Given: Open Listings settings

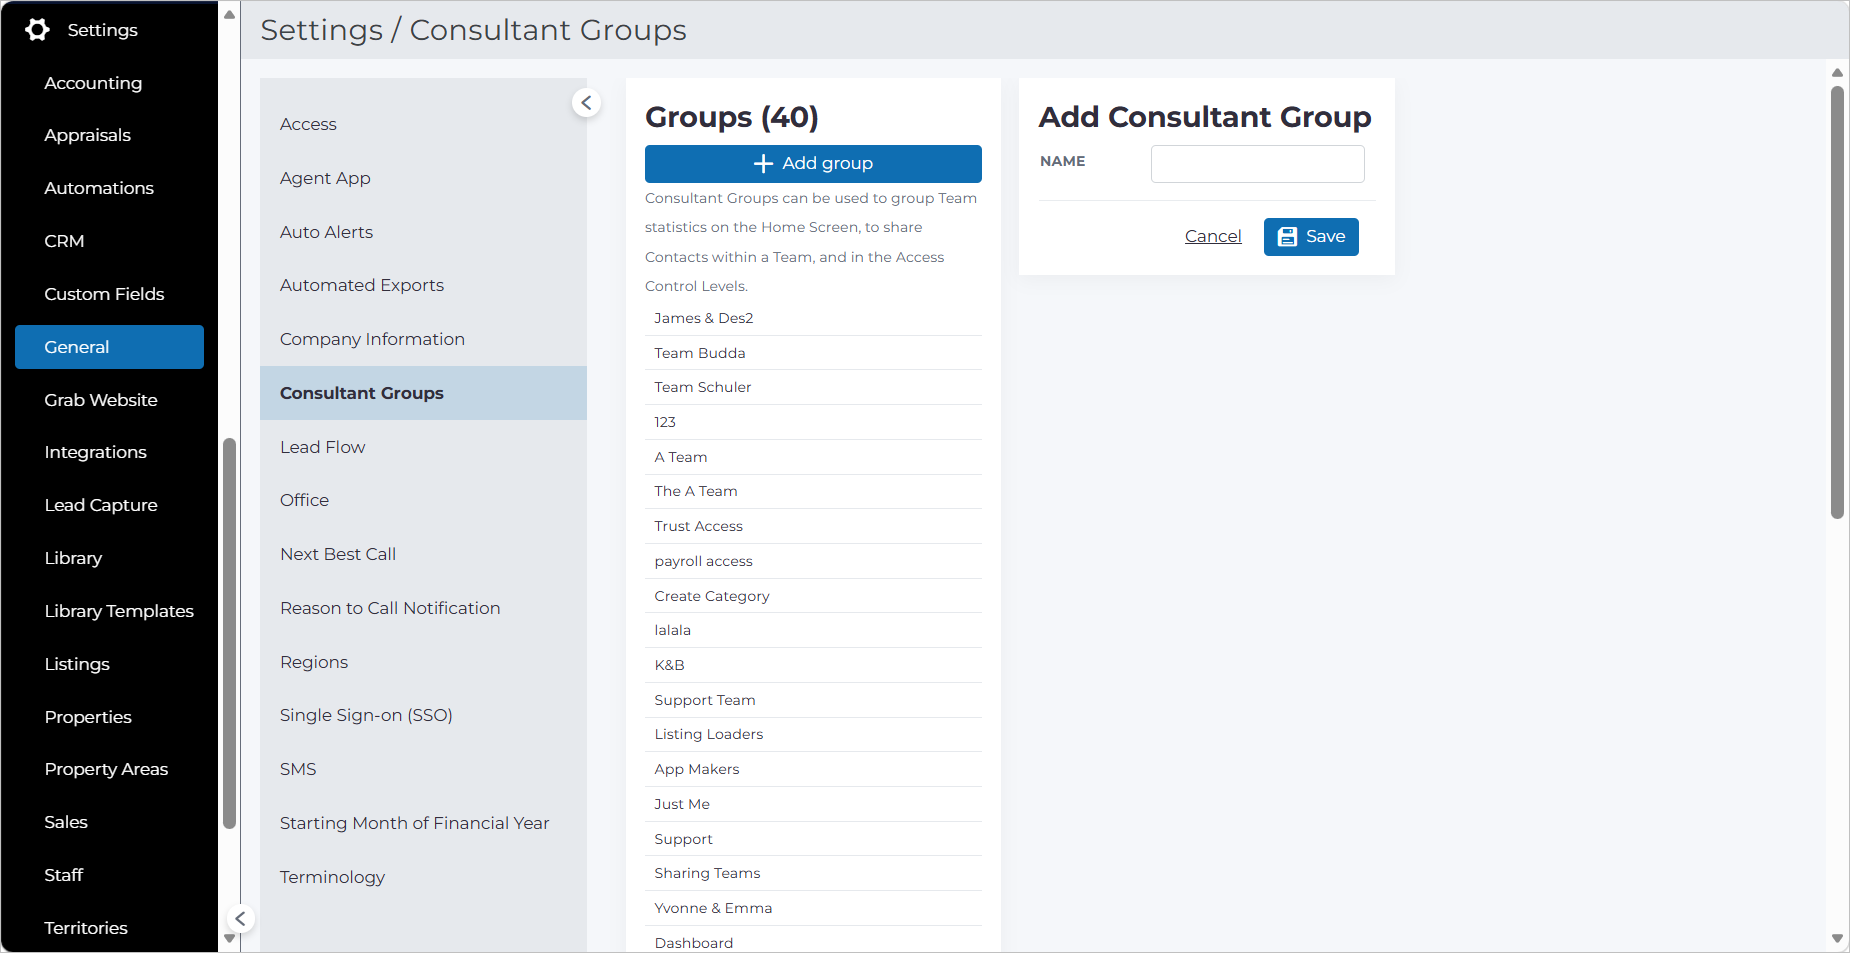Looking at the screenshot, I should 77,664.
